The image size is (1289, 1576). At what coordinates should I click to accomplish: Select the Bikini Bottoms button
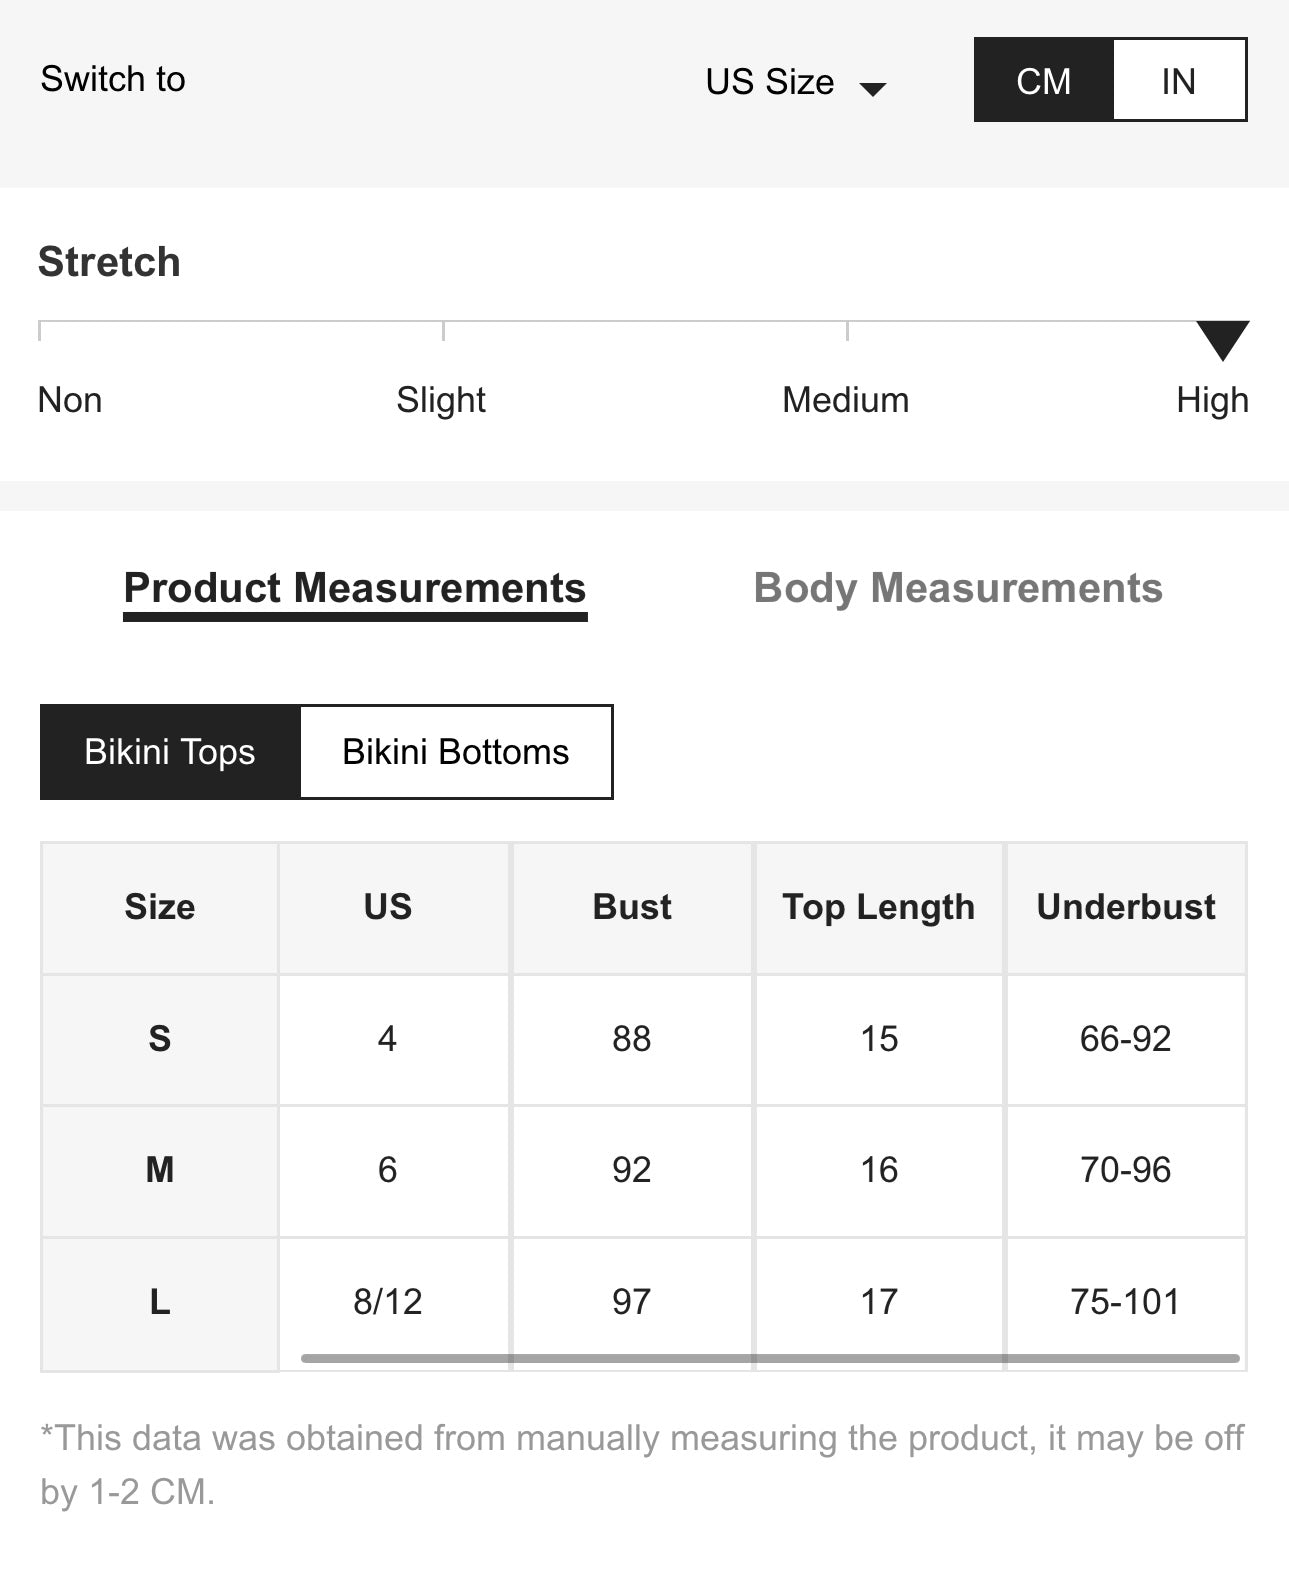pyautogui.click(x=456, y=752)
